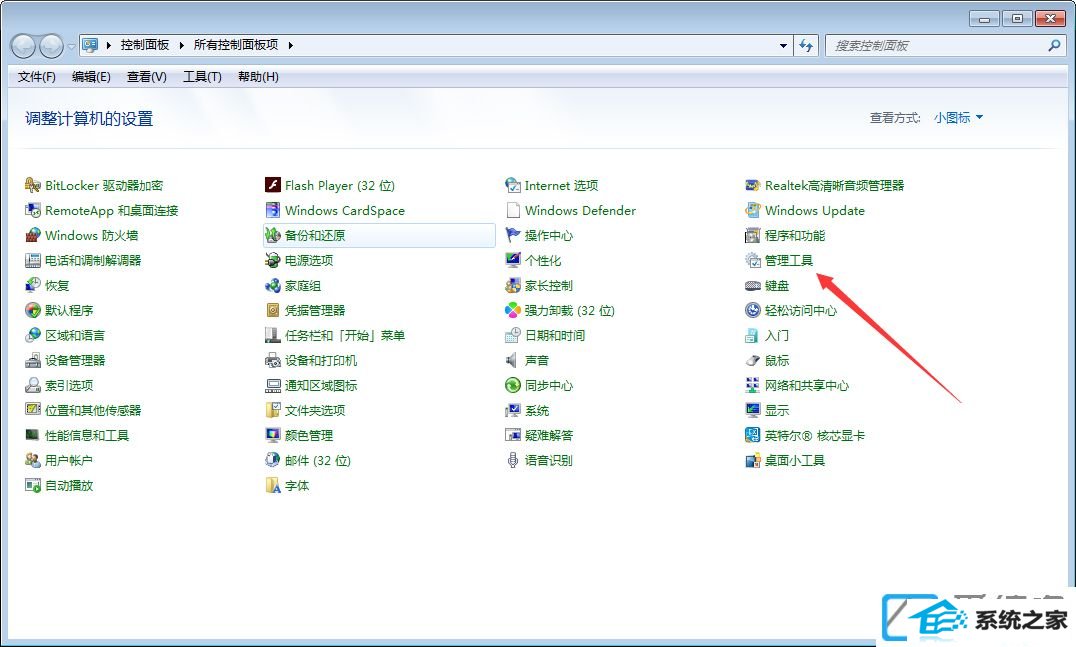Click 所有控制面板项 in the address breadcrumb
Viewport: 1076px width, 647px height.
(x=235, y=45)
